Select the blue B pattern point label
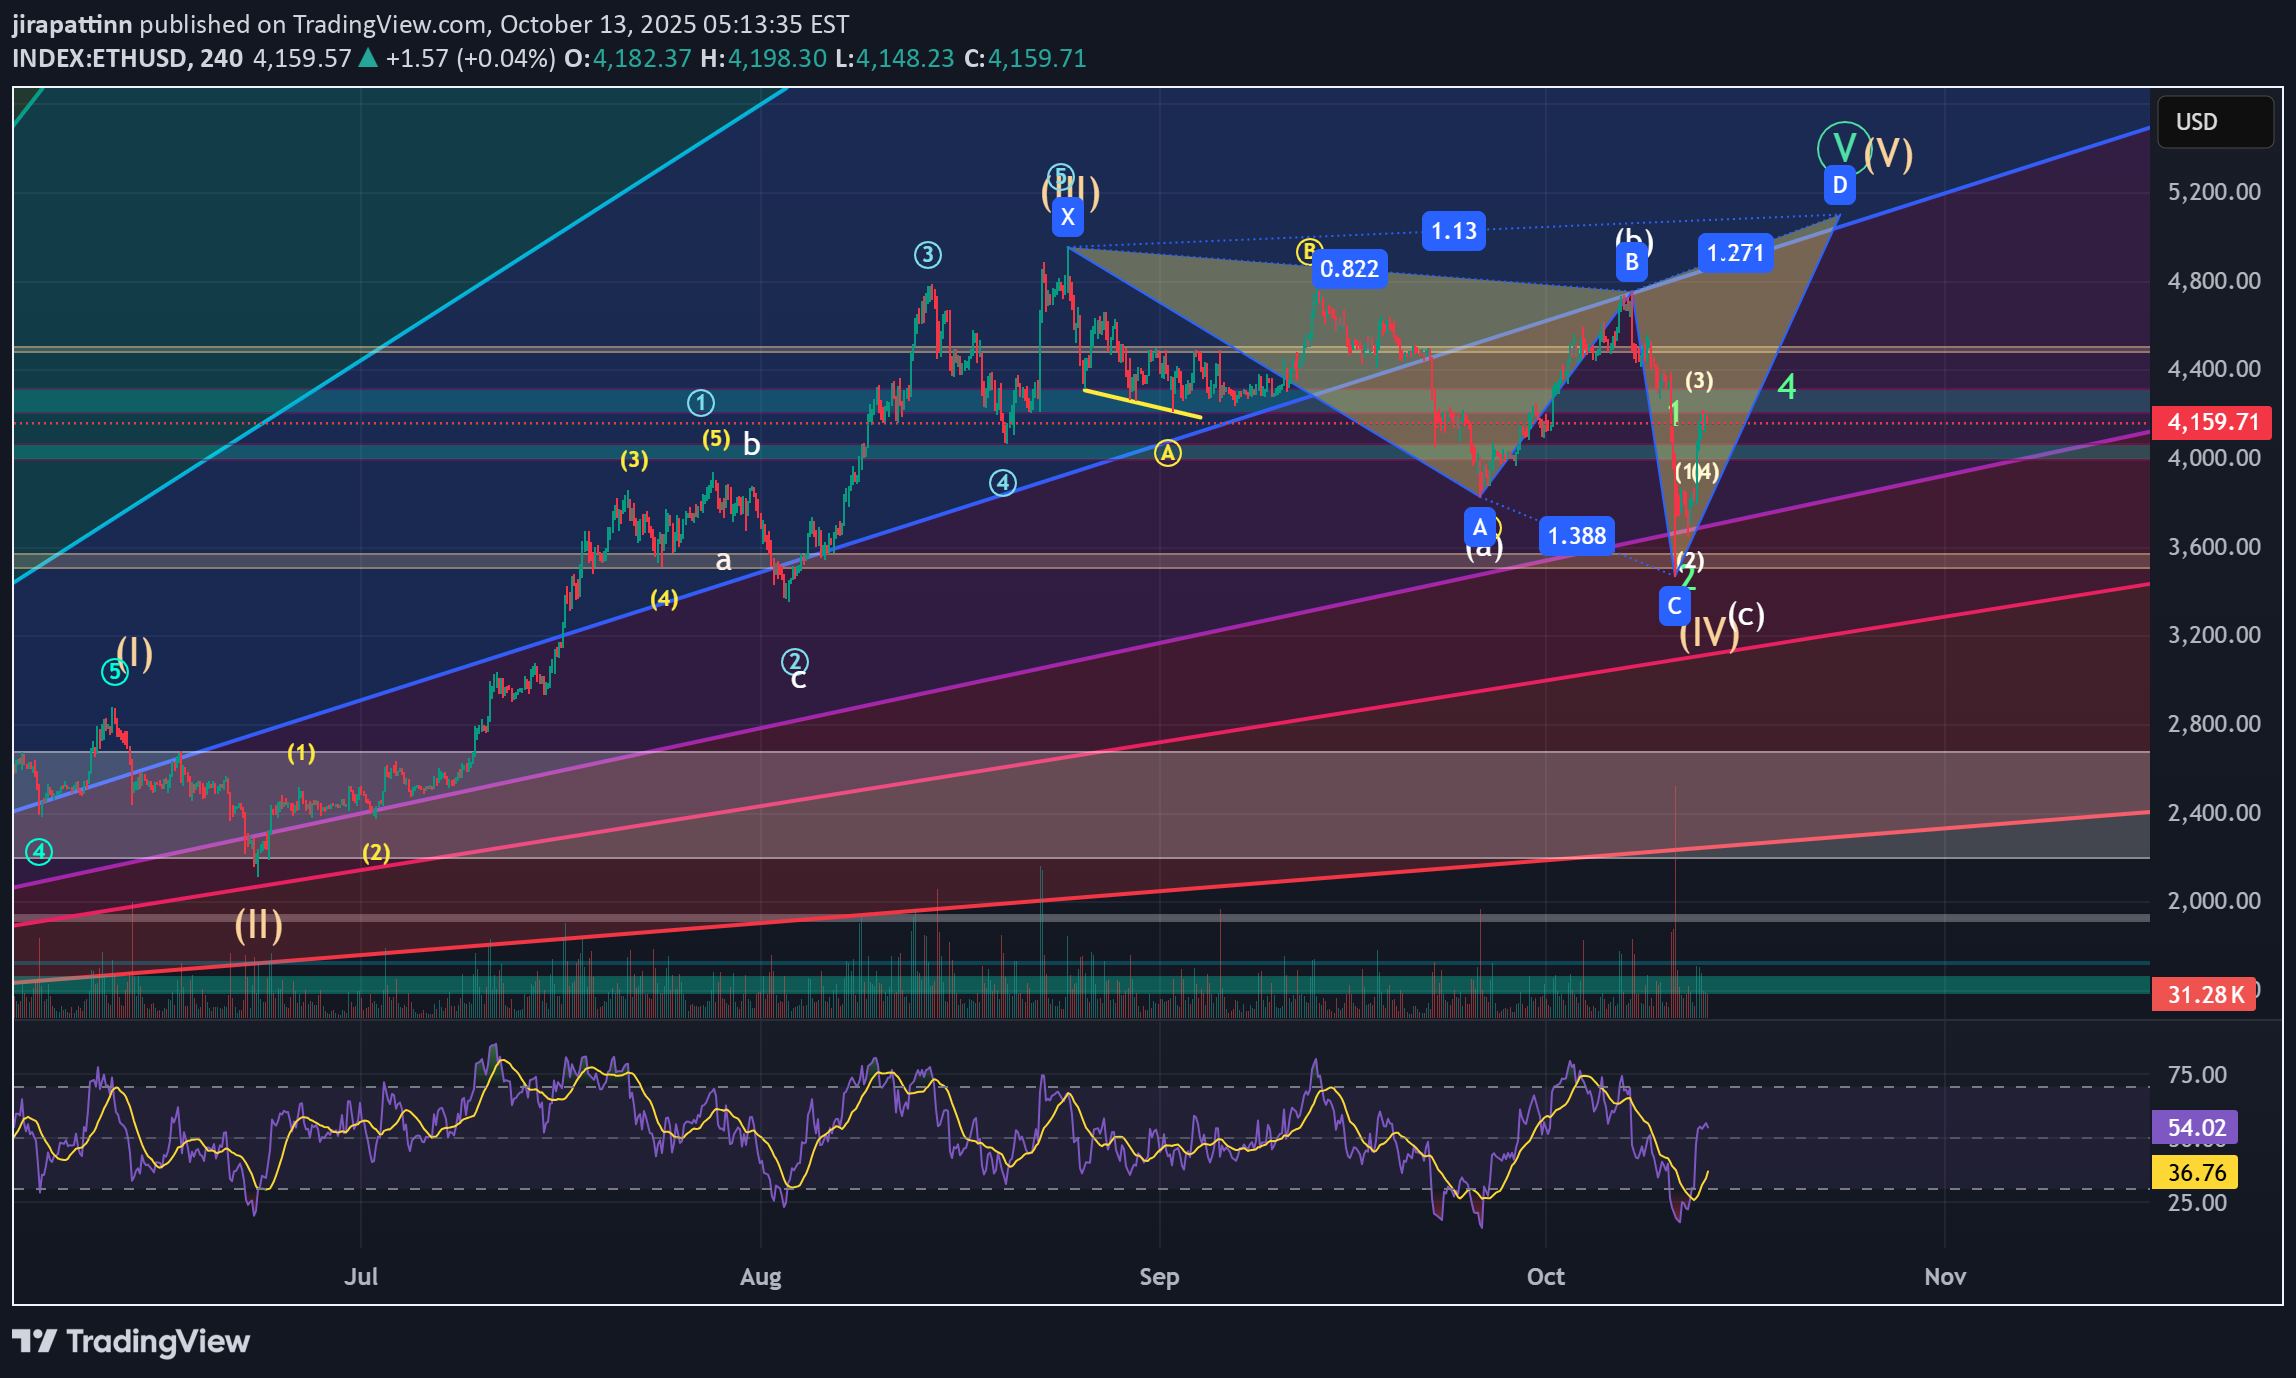This screenshot has height=1378, width=2296. point(1631,263)
